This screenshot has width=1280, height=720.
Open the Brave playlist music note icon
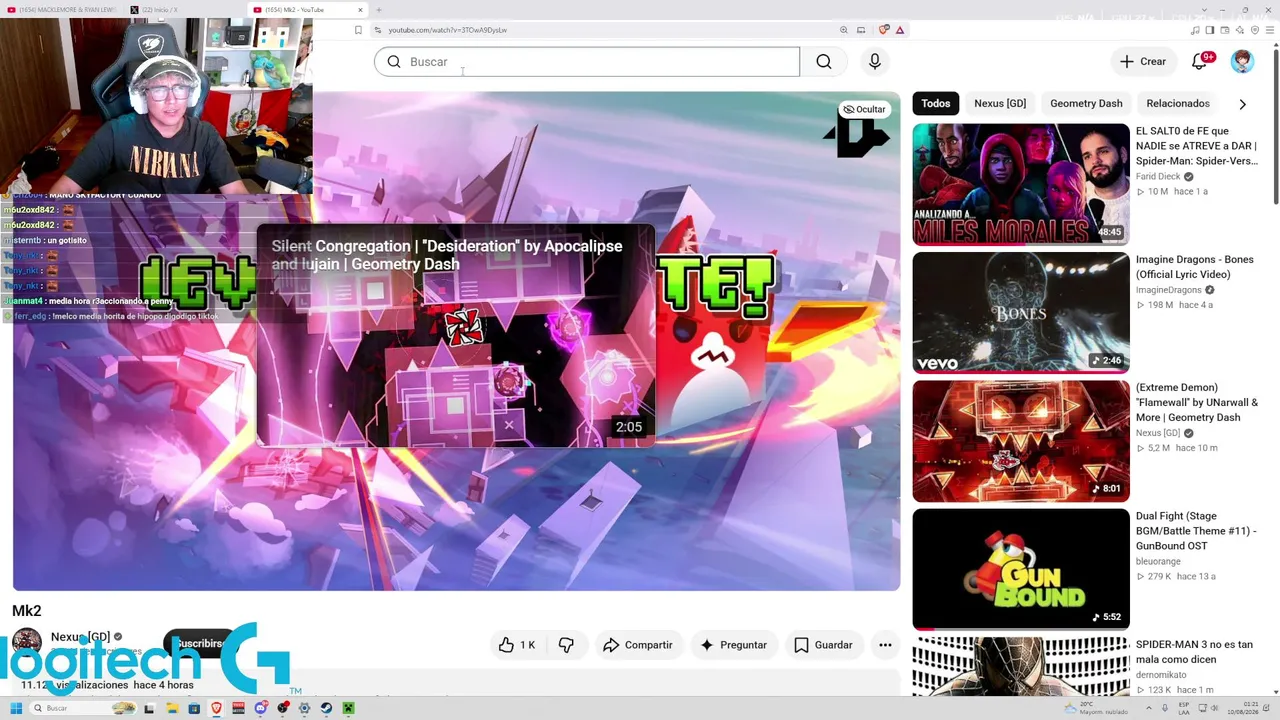pos(1195,30)
